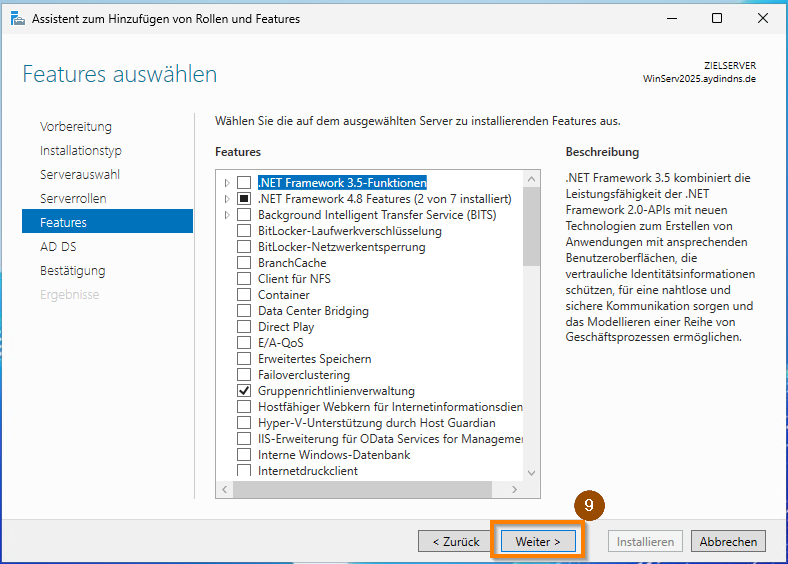Select the BranchCache feature label
This screenshot has height=564, width=788.
pos(292,263)
